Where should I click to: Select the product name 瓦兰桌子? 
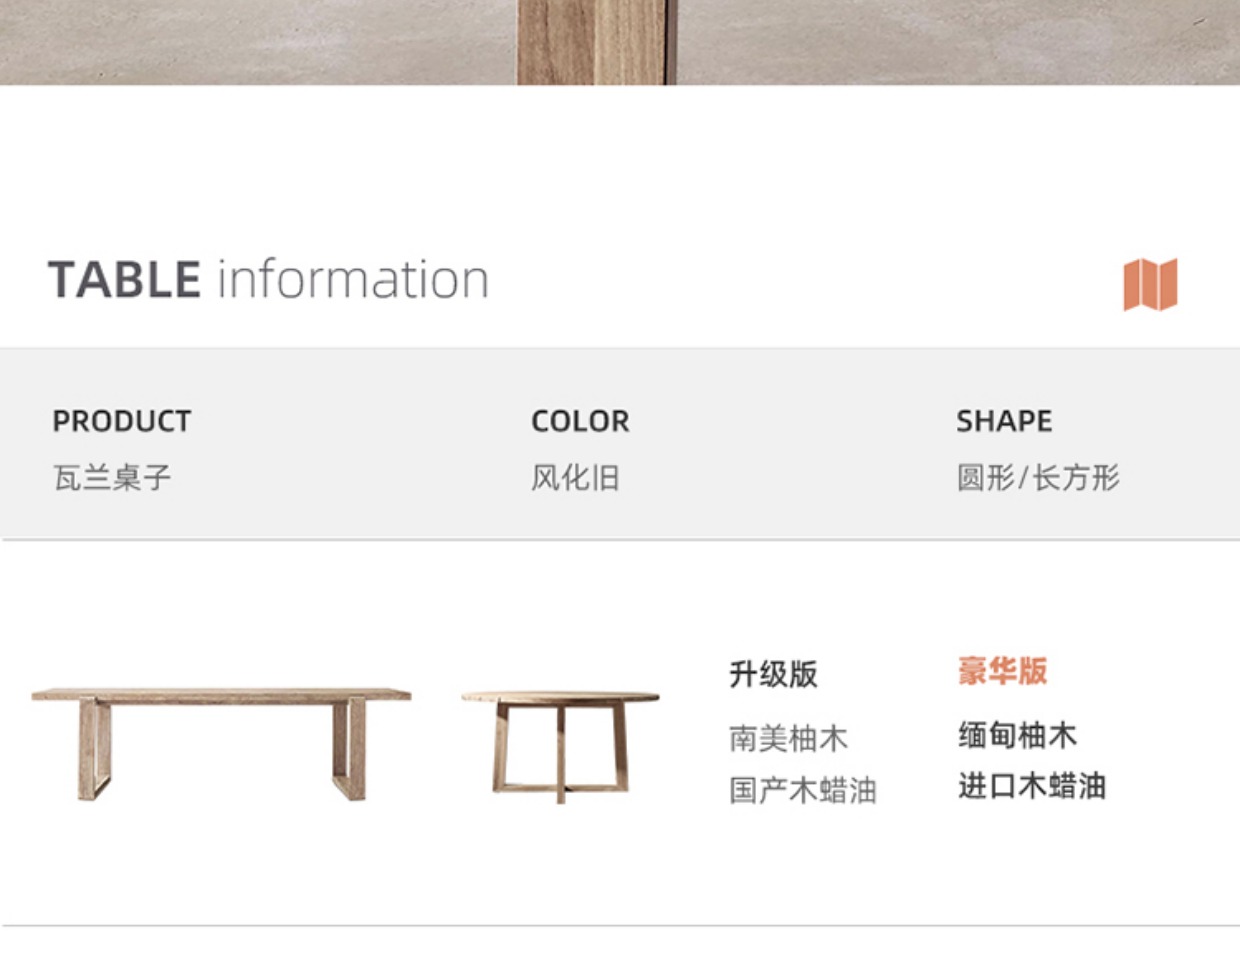[112, 478]
